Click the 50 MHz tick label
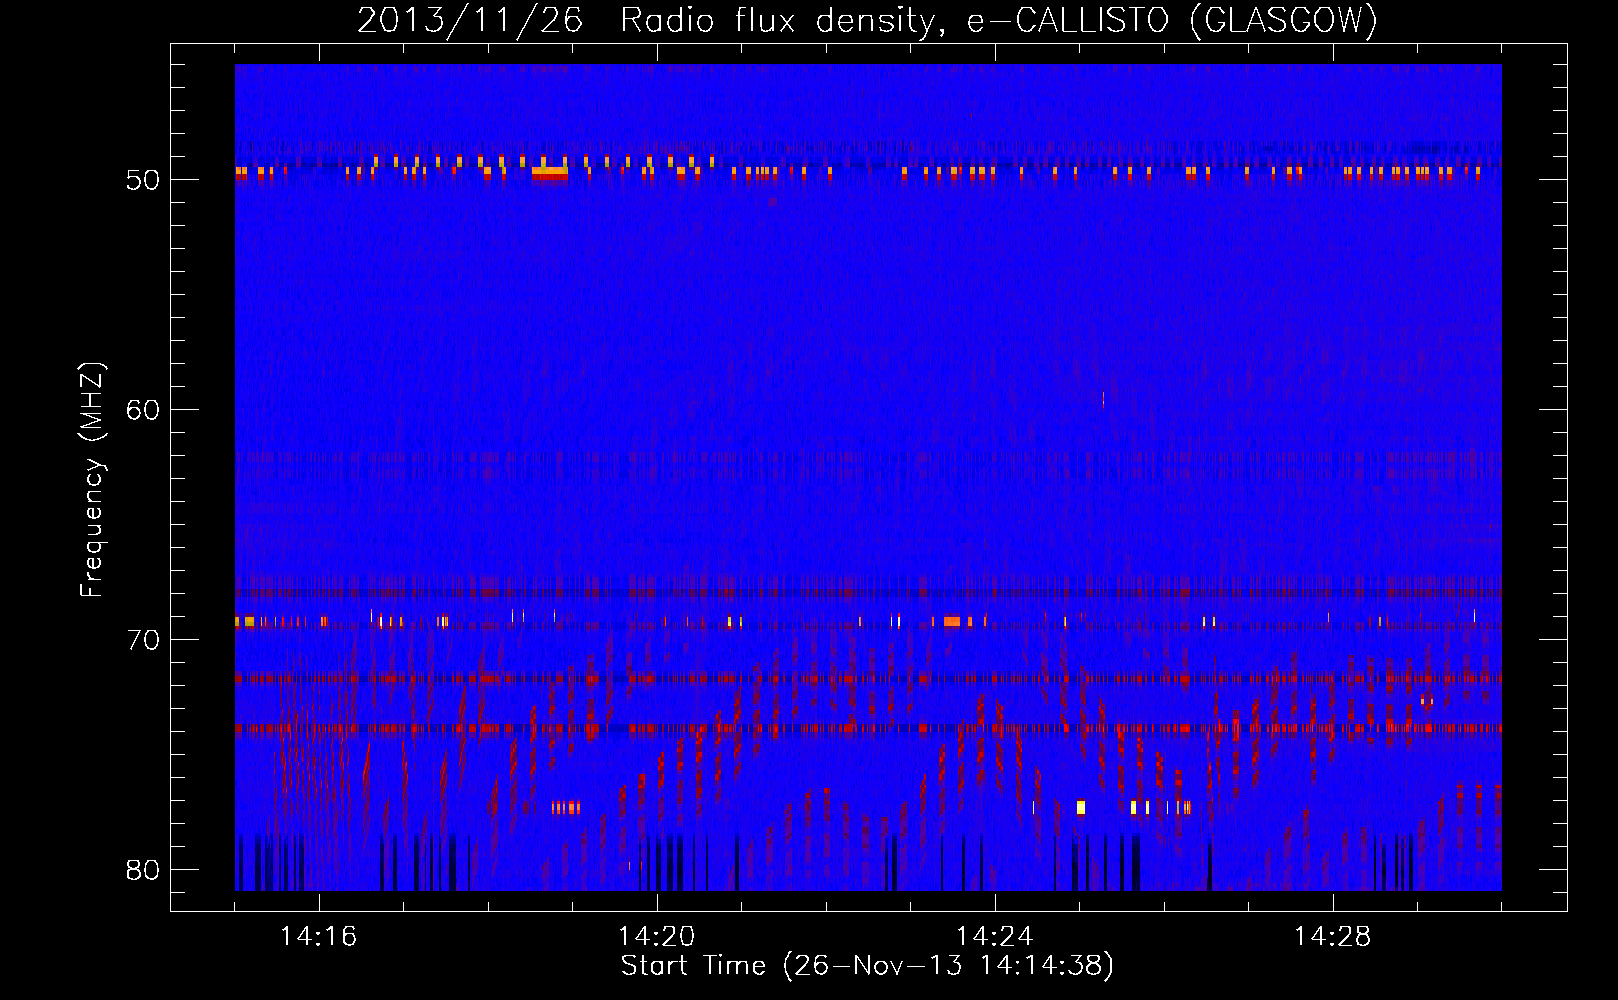The height and width of the screenshot is (1000, 1618). (143, 180)
